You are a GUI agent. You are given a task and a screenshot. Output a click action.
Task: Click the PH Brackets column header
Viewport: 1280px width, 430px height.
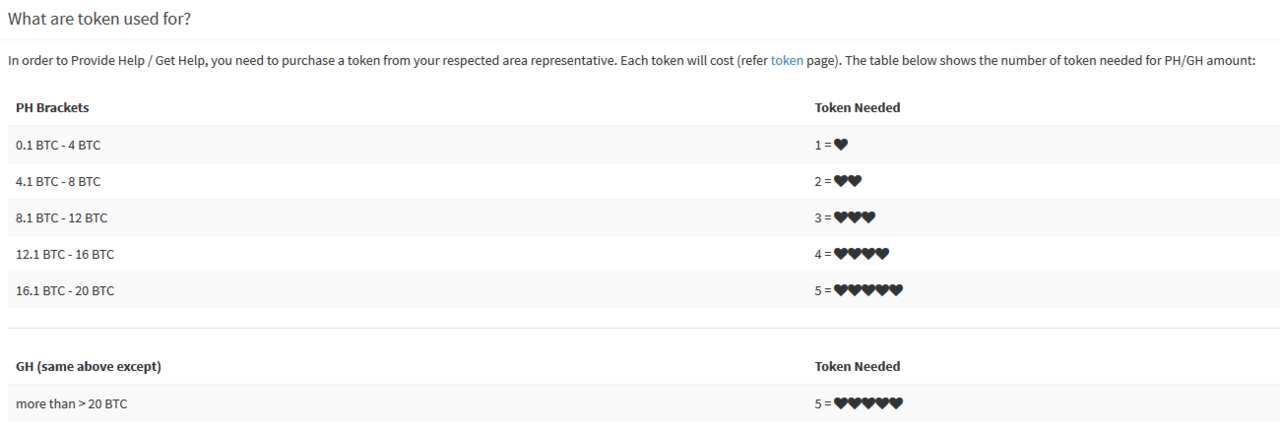[x=52, y=107]
